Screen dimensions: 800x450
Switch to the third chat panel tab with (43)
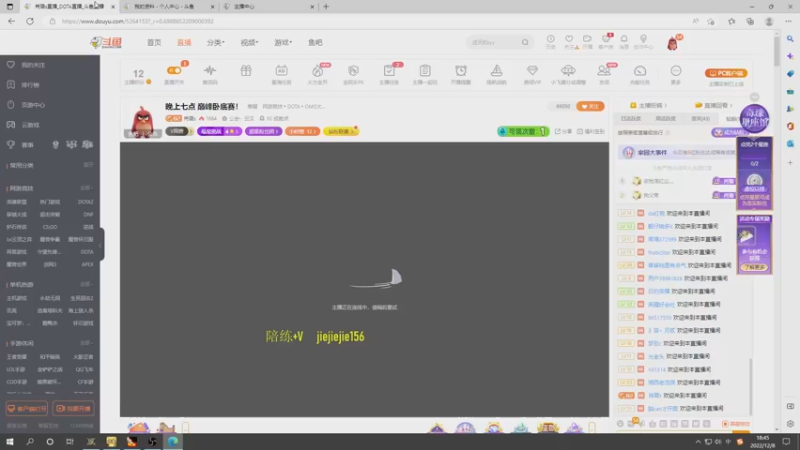point(700,118)
